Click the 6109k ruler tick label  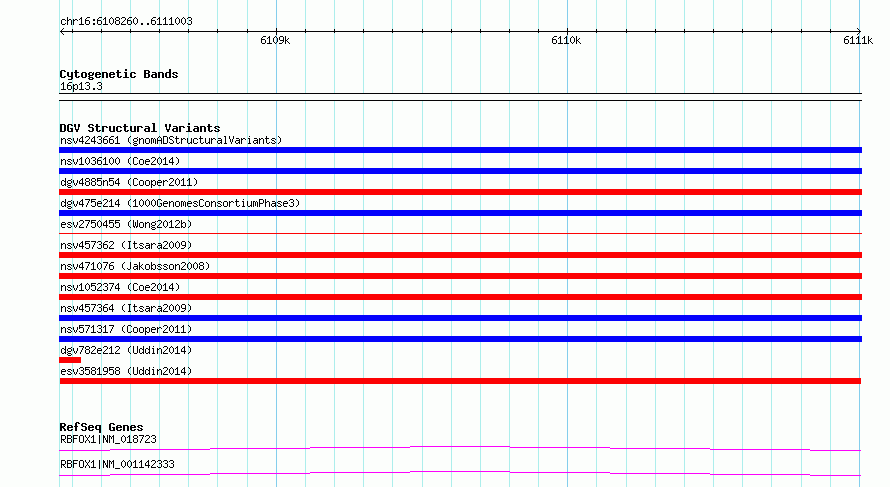[275, 40]
